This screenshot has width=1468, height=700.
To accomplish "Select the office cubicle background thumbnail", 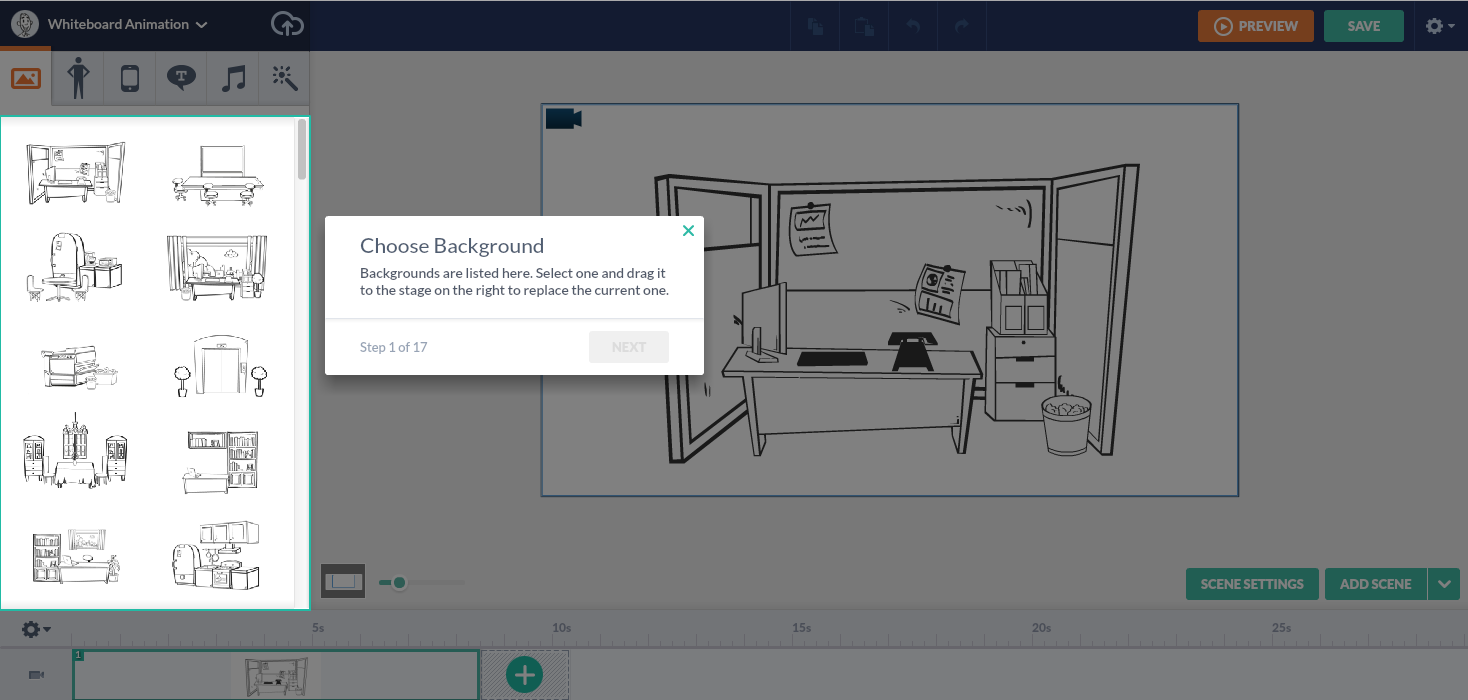I will tap(76, 173).
